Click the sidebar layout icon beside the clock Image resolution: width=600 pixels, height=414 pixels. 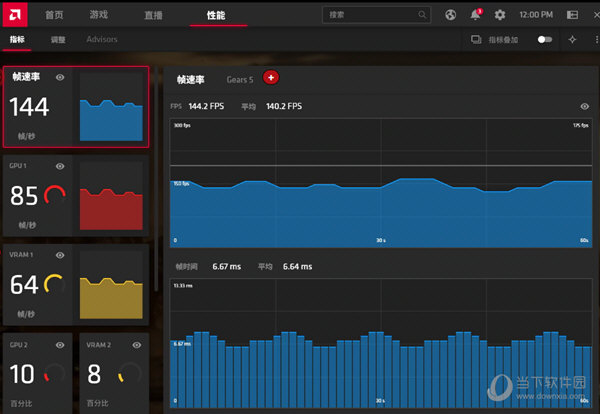tap(572, 15)
